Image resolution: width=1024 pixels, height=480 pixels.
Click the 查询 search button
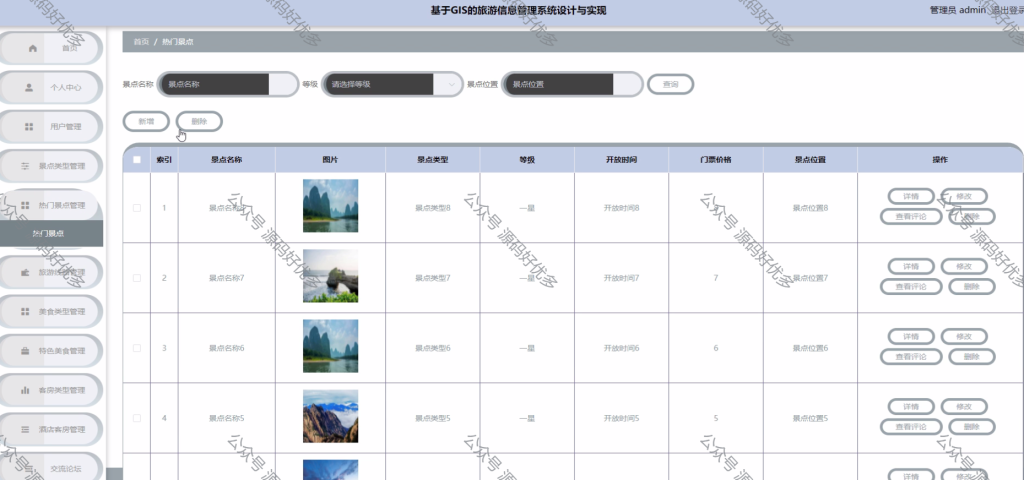pyautogui.click(x=671, y=84)
